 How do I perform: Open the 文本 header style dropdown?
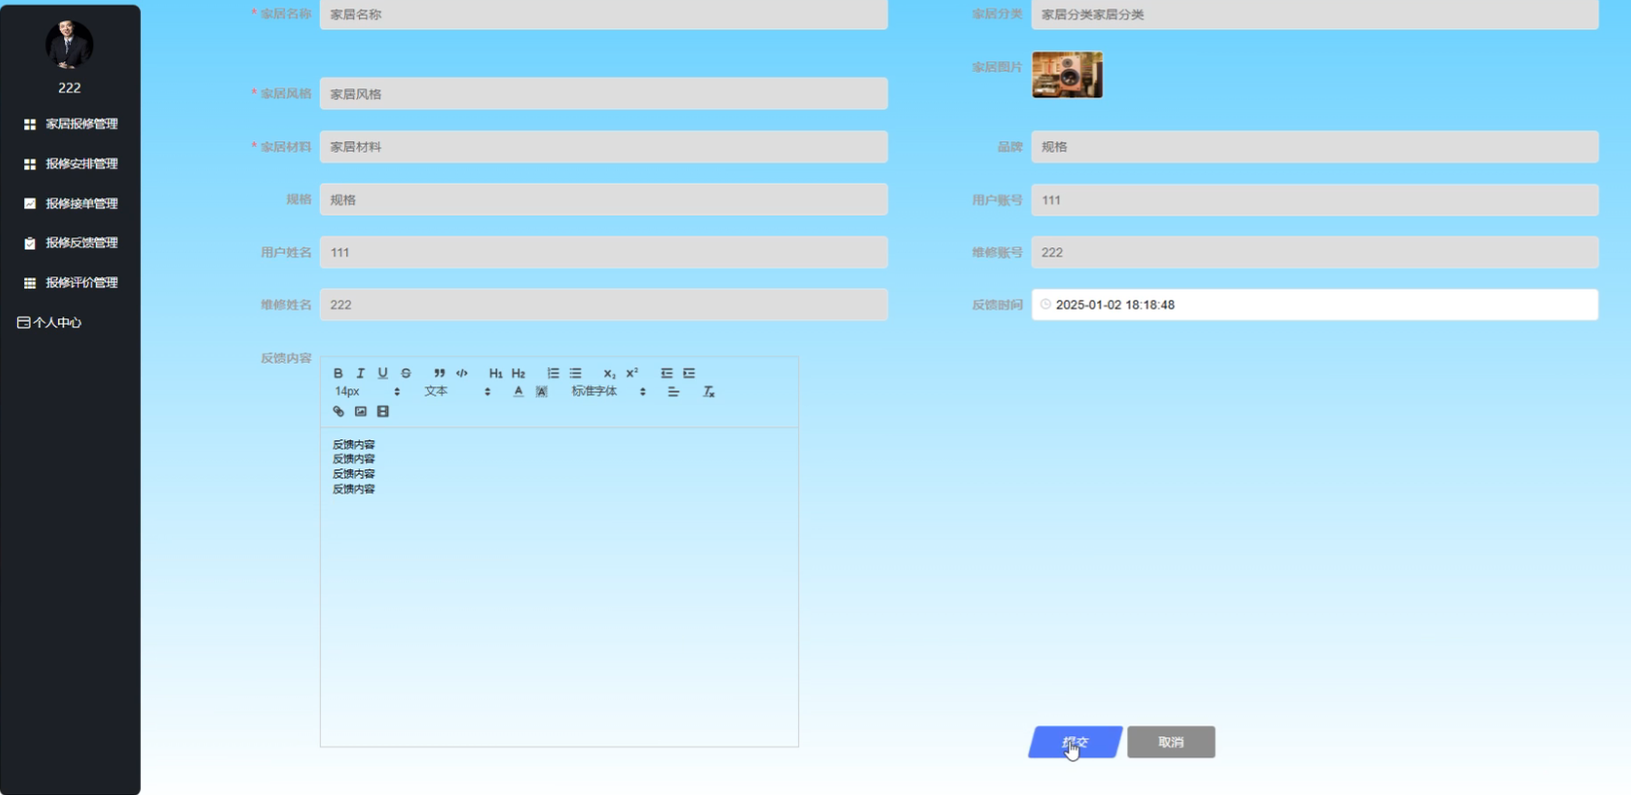tap(457, 392)
